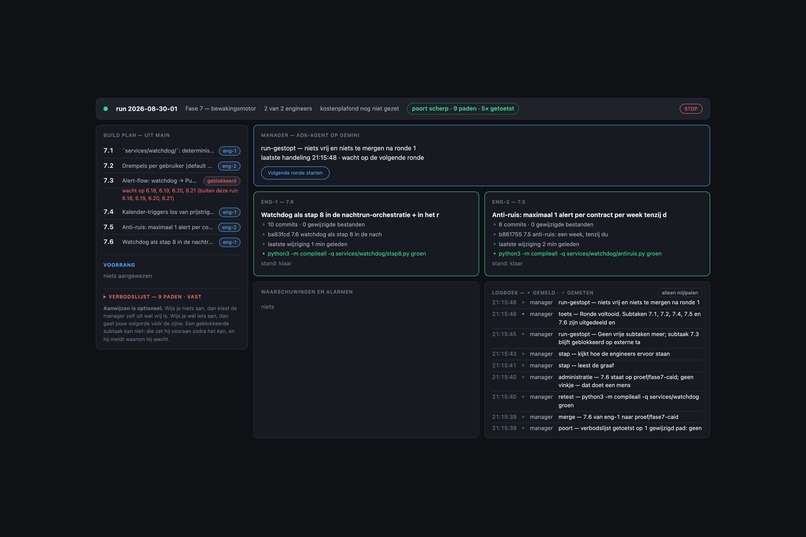Click the eng-2 badge on subtask 7.5
The height and width of the screenshot is (537, 806).
[x=229, y=227]
